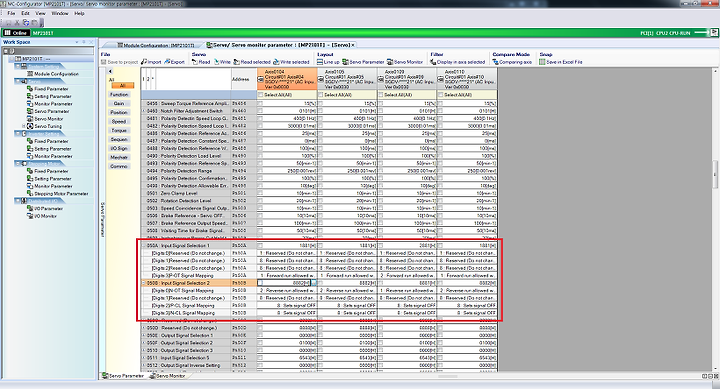Click the vertical scrollbar of parameter grid
This screenshot has height=389, width=720.
point(715,219)
